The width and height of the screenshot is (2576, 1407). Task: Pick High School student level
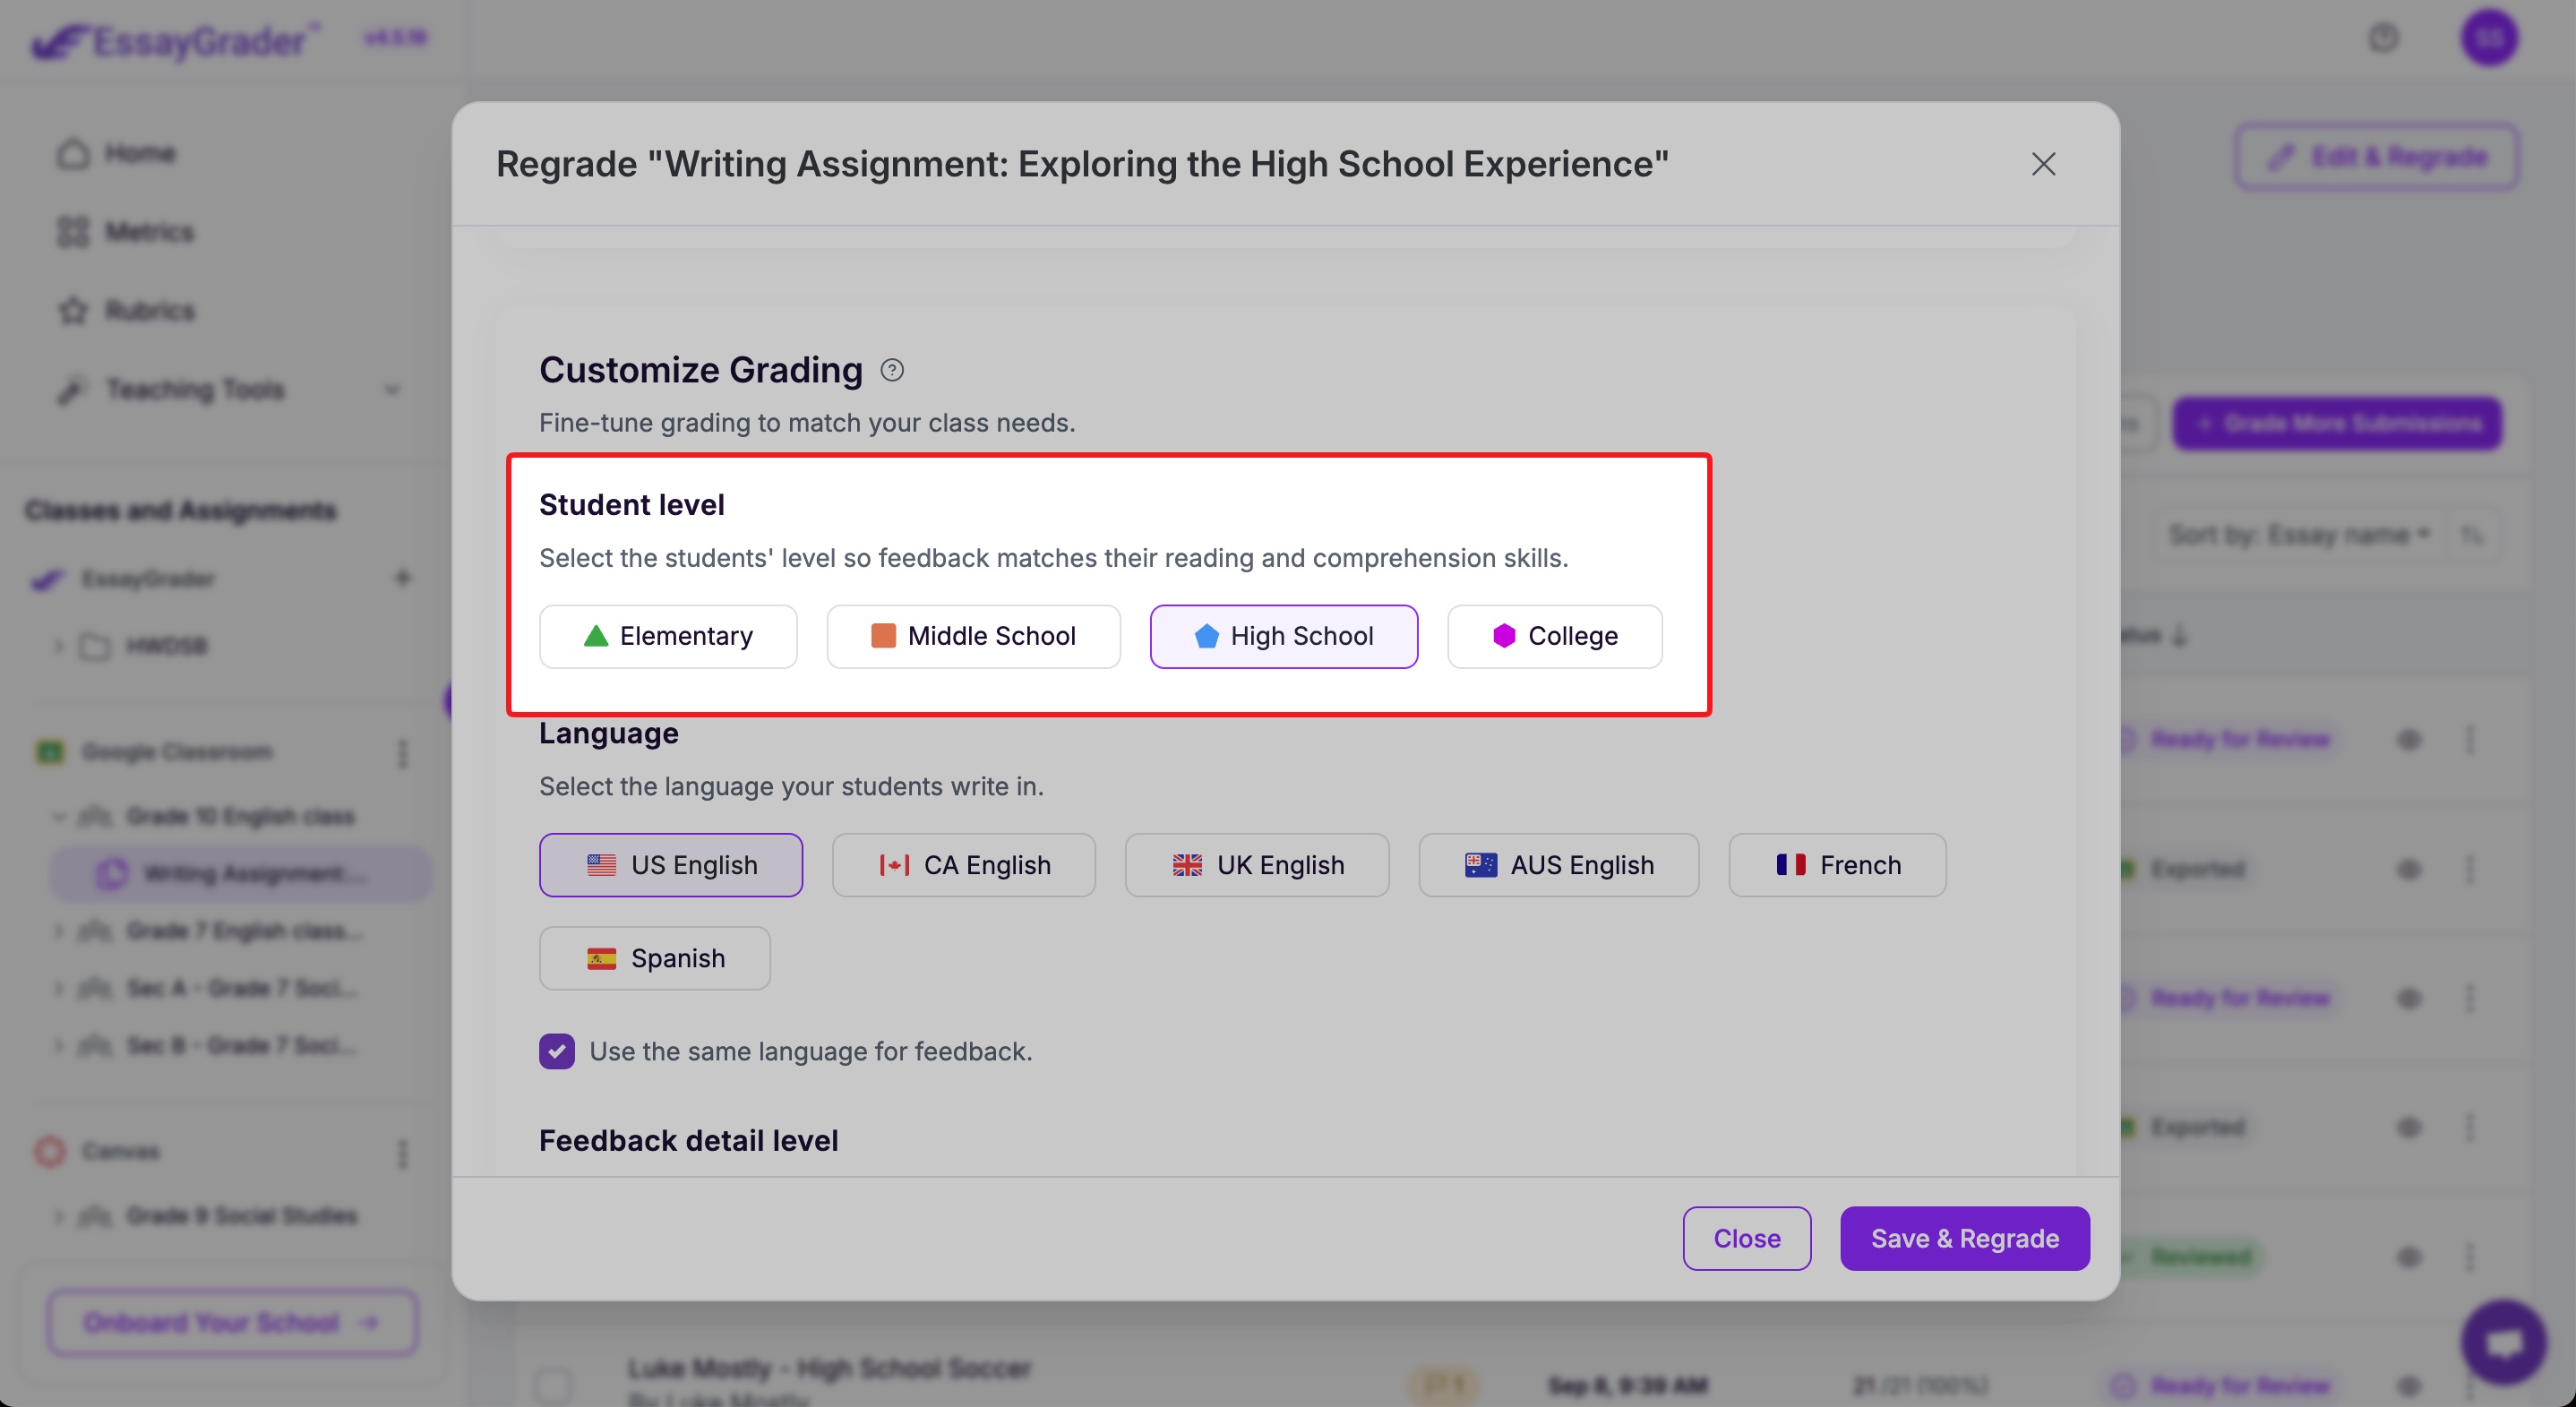pos(1283,636)
